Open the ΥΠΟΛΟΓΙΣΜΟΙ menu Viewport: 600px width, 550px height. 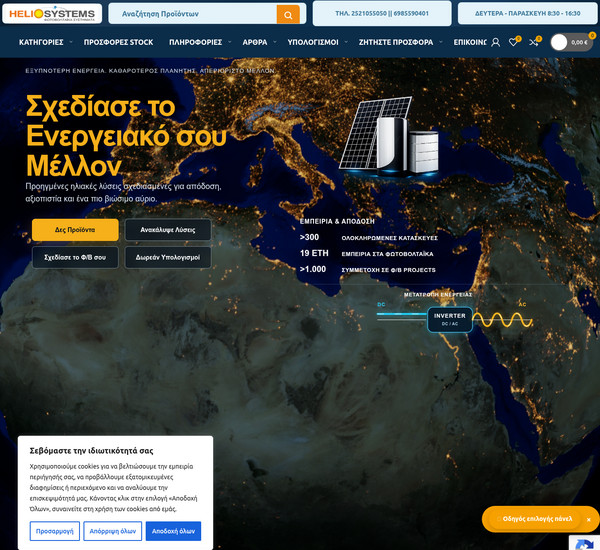click(313, 42)
